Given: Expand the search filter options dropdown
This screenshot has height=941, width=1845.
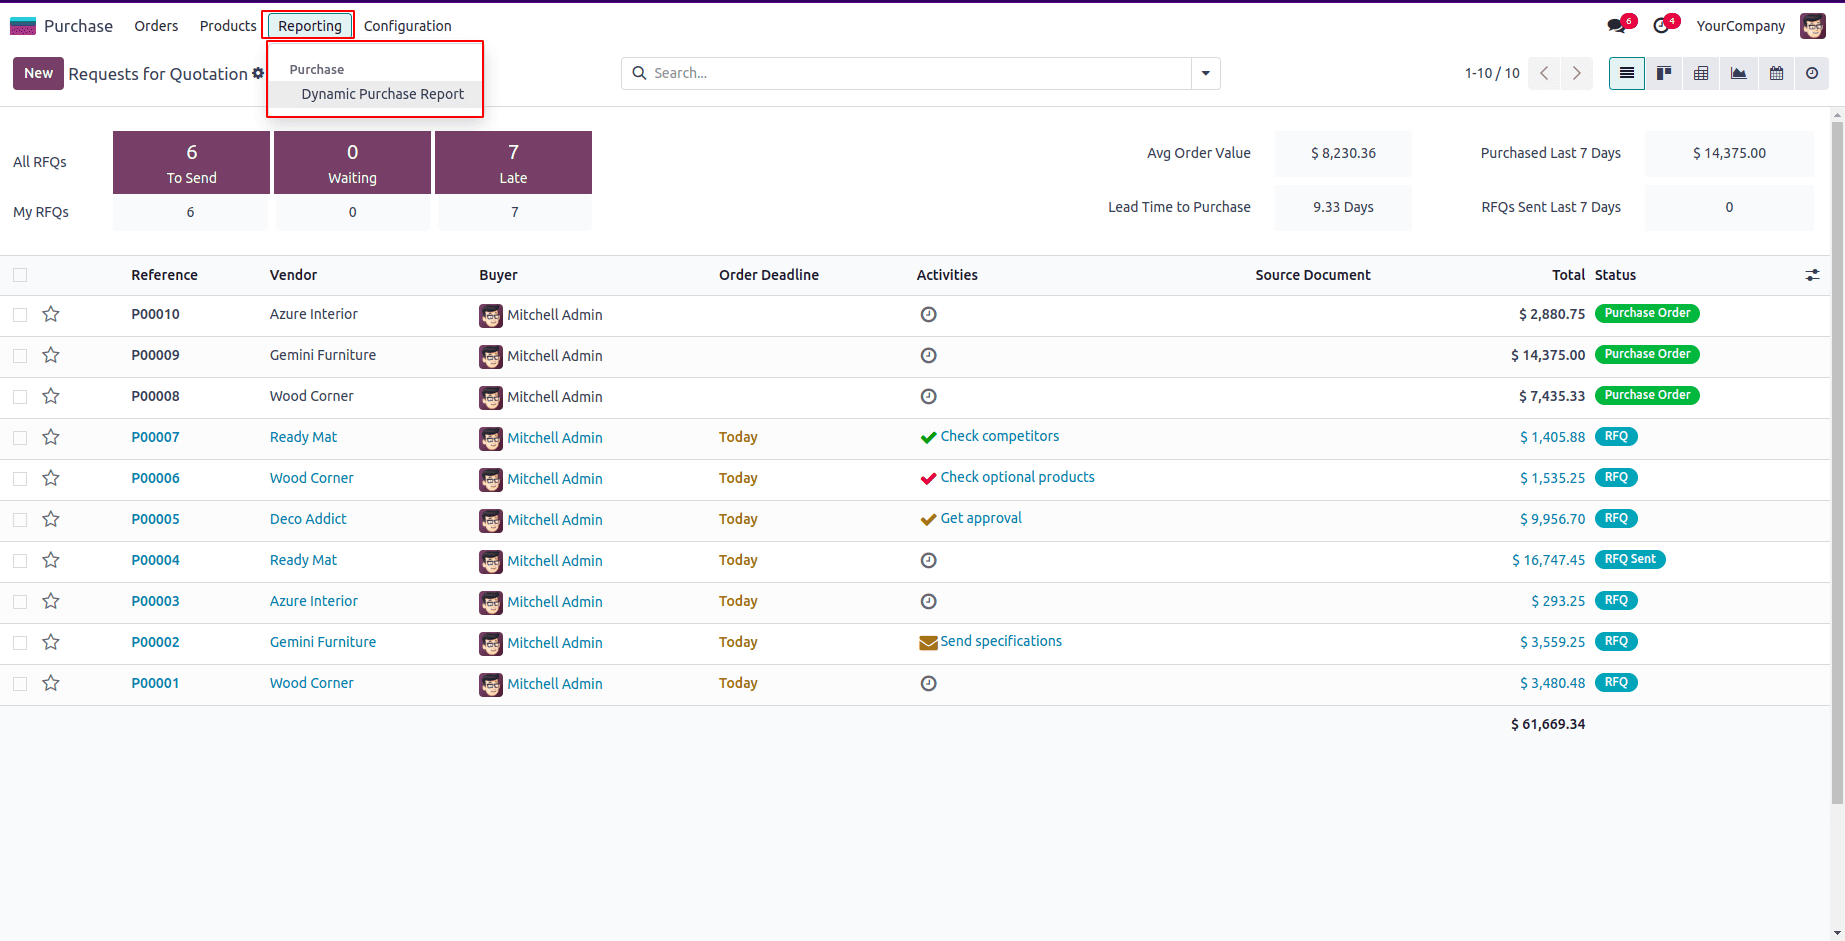Looking at the screenshot, I should coord(1205,73).
